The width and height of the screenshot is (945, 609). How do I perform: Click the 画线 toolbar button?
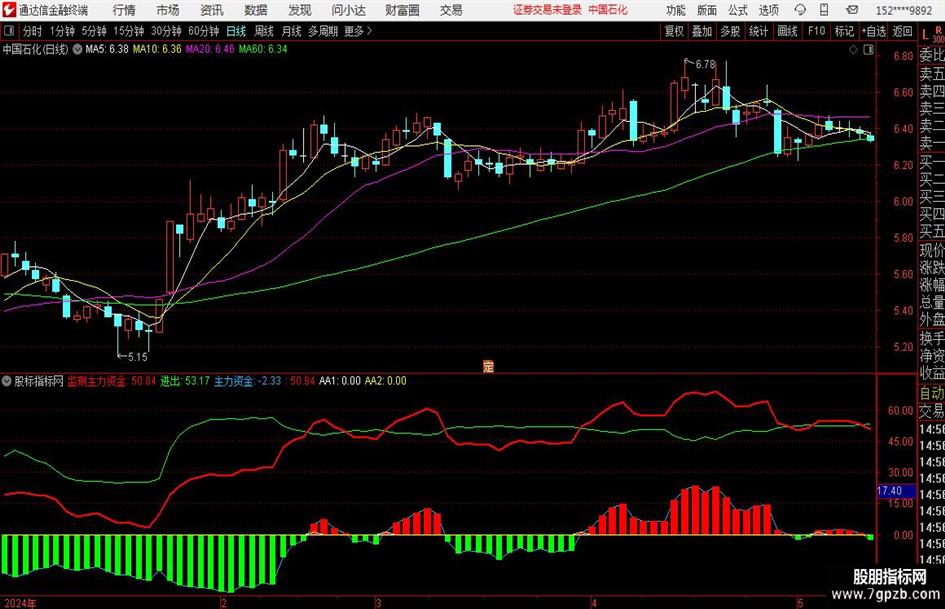[787, 31]
